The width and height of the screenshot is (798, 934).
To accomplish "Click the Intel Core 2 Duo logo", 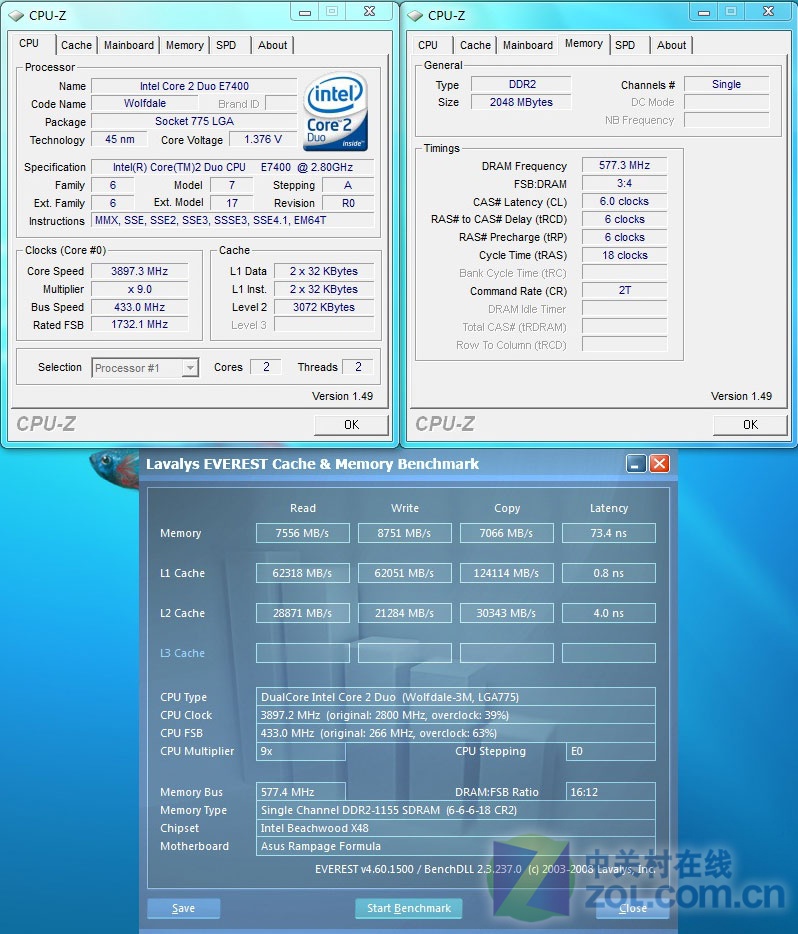I will pyautogui.click(x=335, y=112).
